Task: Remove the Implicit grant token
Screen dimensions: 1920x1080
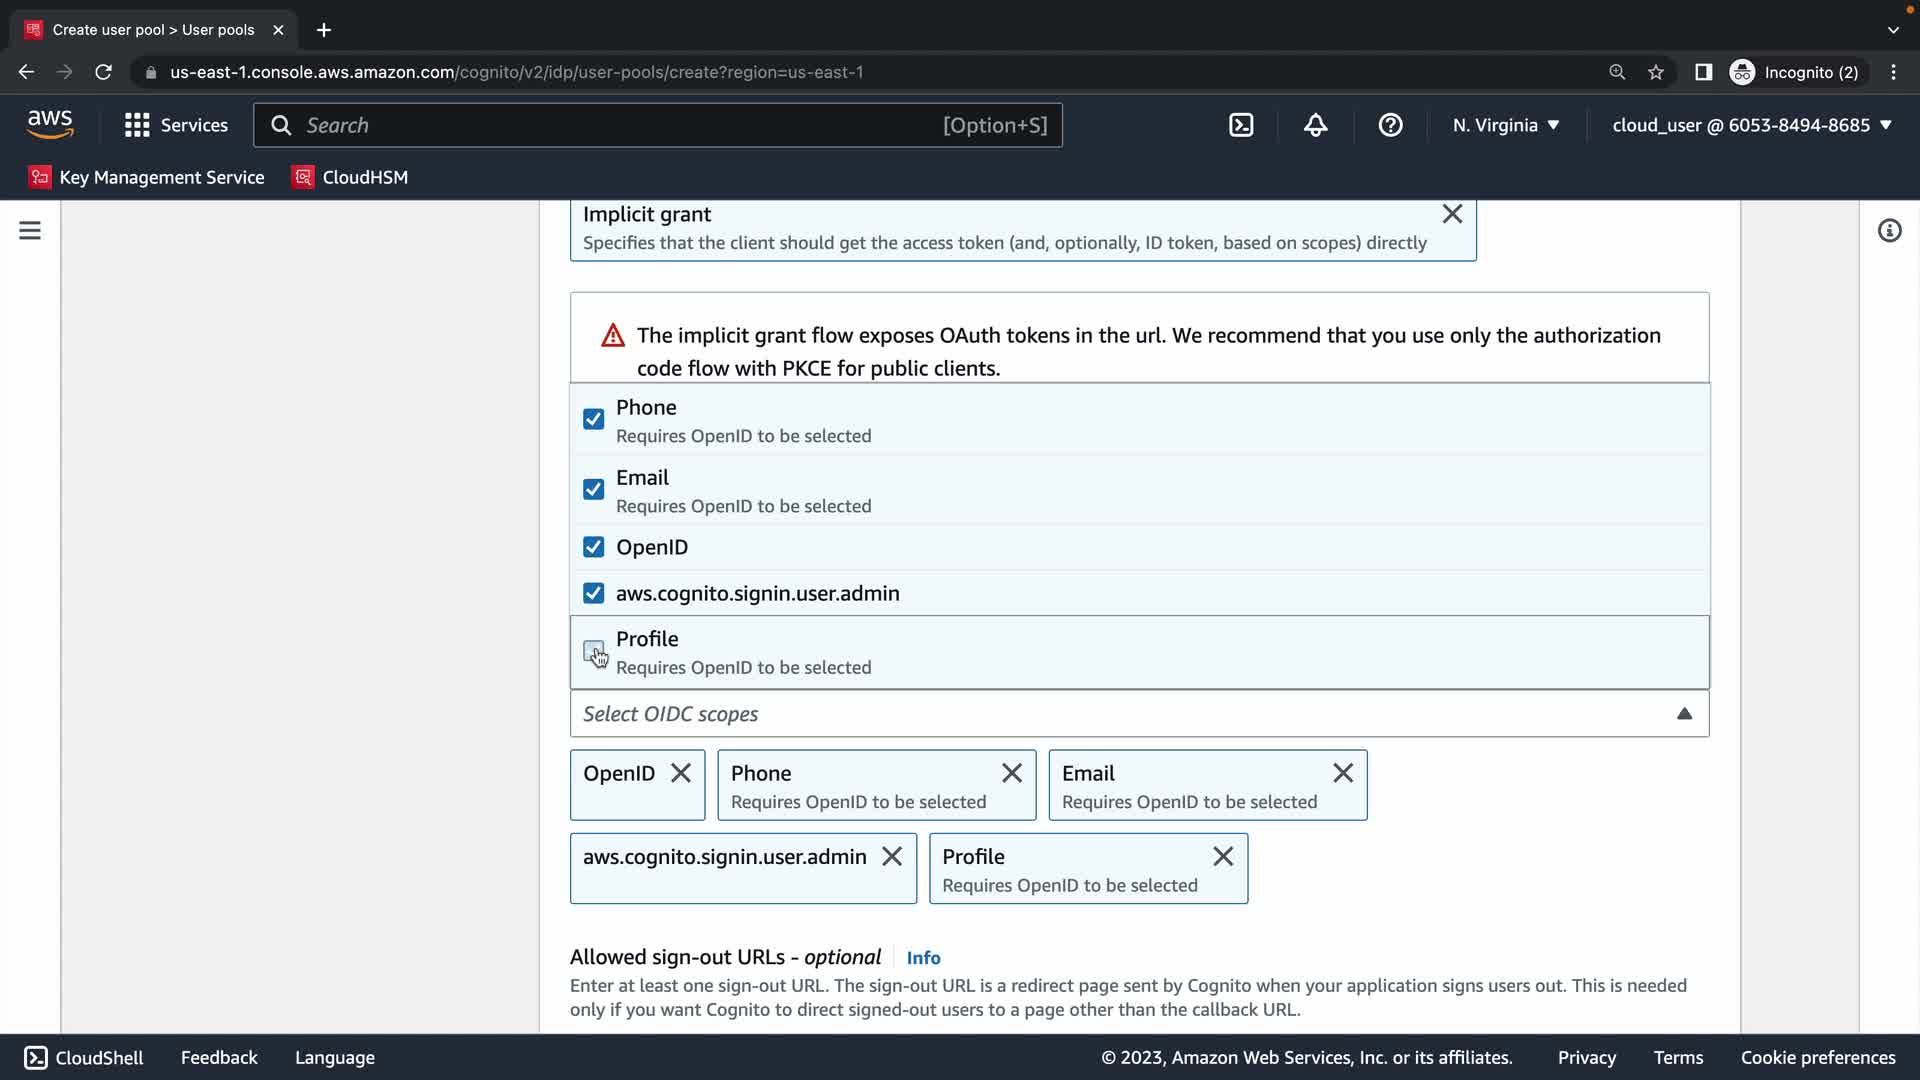Action: (1452, 214)
